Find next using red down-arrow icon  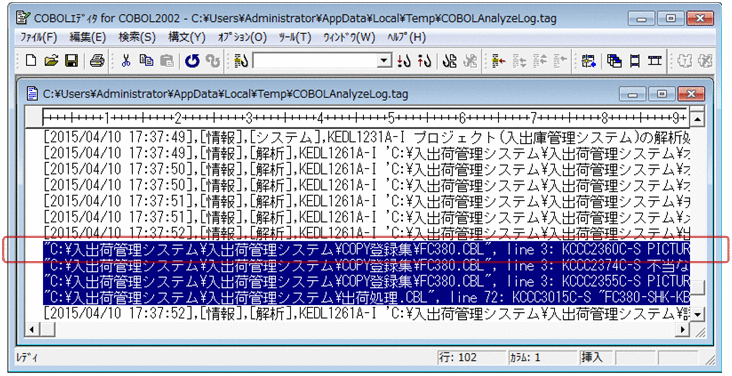click(404, 61)
